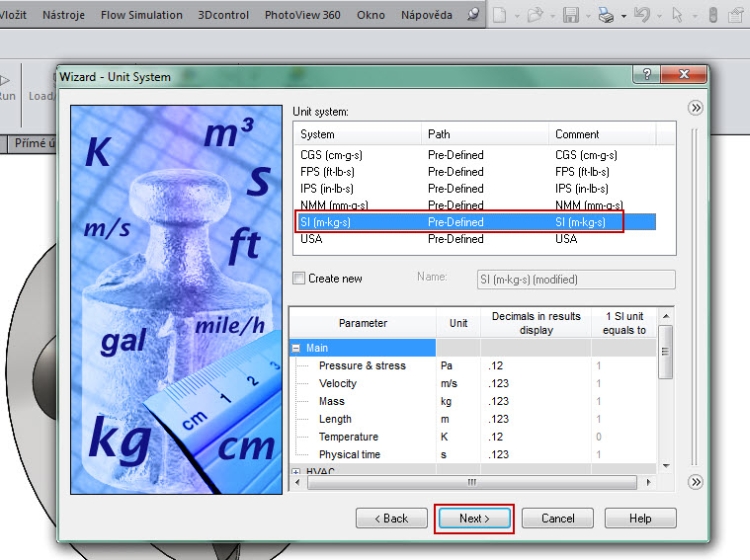Viewport: 750px width, 560px height.
Task: Select the CGS (cm-g-s) unit system
Action: [474, 155]
